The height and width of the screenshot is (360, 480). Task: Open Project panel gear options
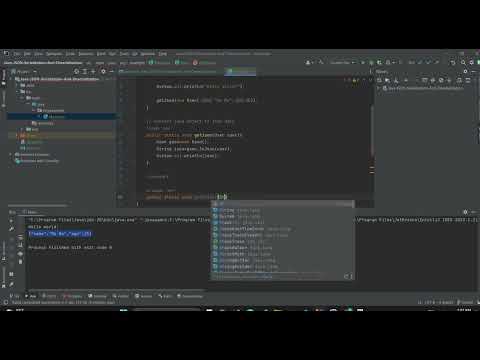click(103, 72)
